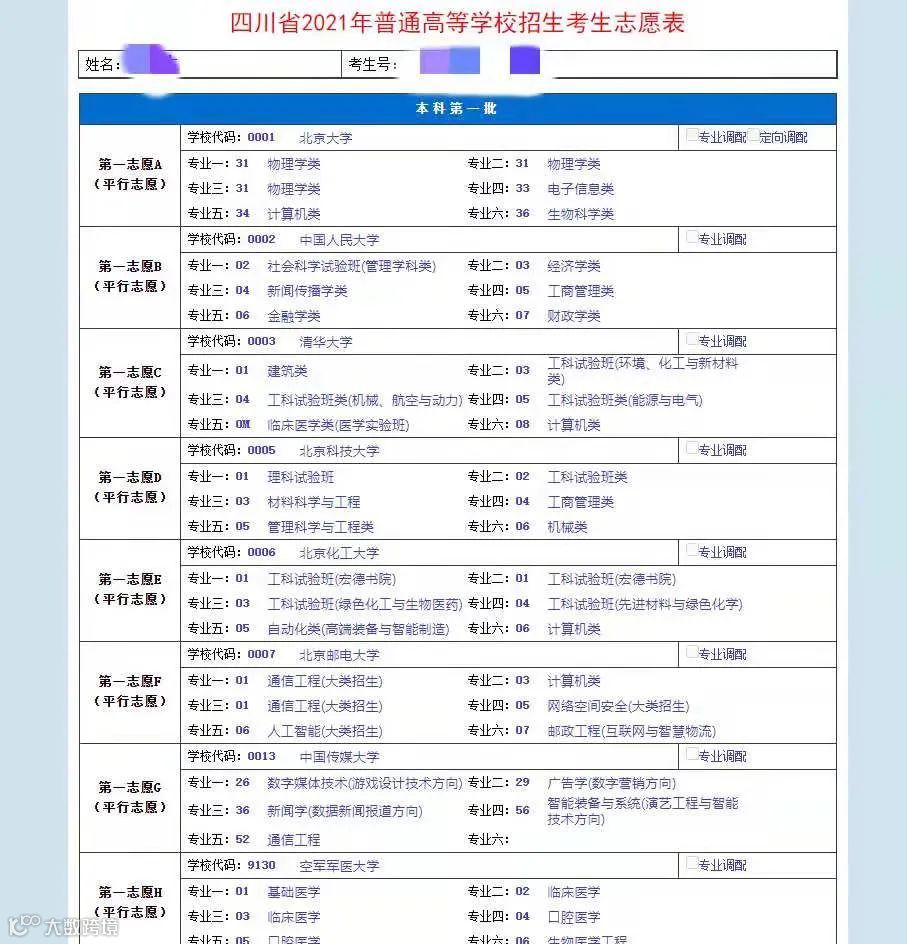Image resolution: width=907 pixels, height=944 pixels.
Task: Check 专业调配 for 中国传媒大学
Action: (x=690, y=756)
